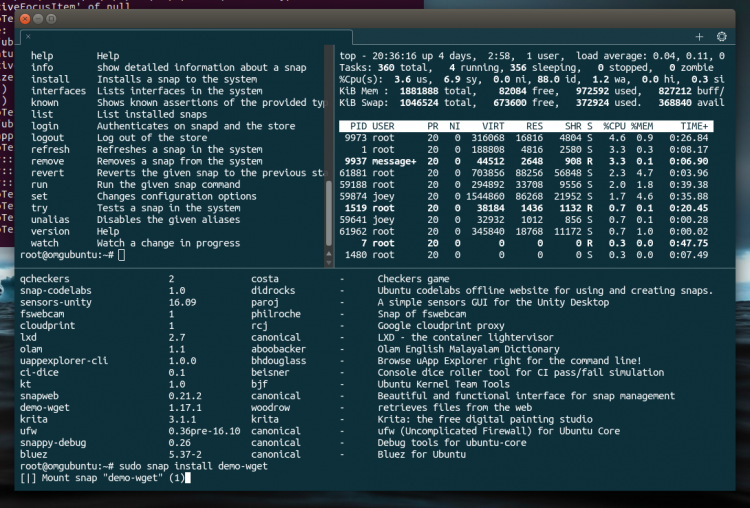Close the terminal window with the red button
750x508 pixels.
[25, 19]
